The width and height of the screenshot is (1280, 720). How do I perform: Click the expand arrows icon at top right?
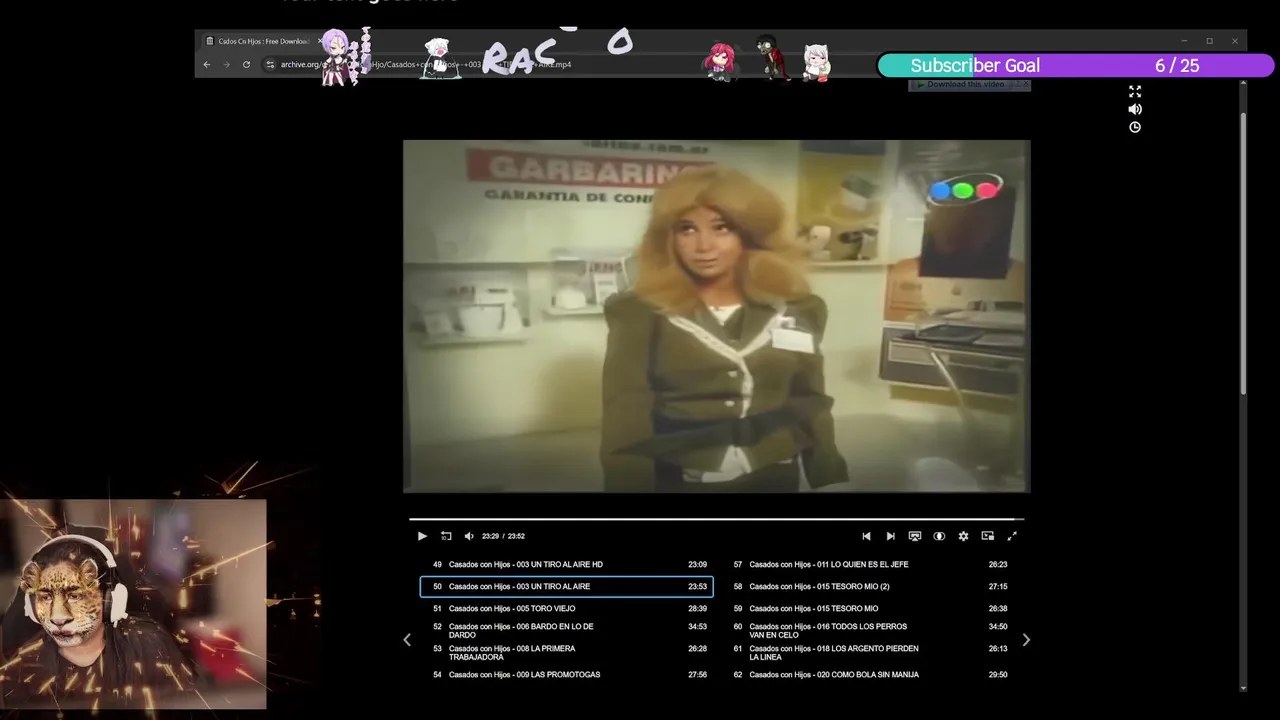[1135, 91]
